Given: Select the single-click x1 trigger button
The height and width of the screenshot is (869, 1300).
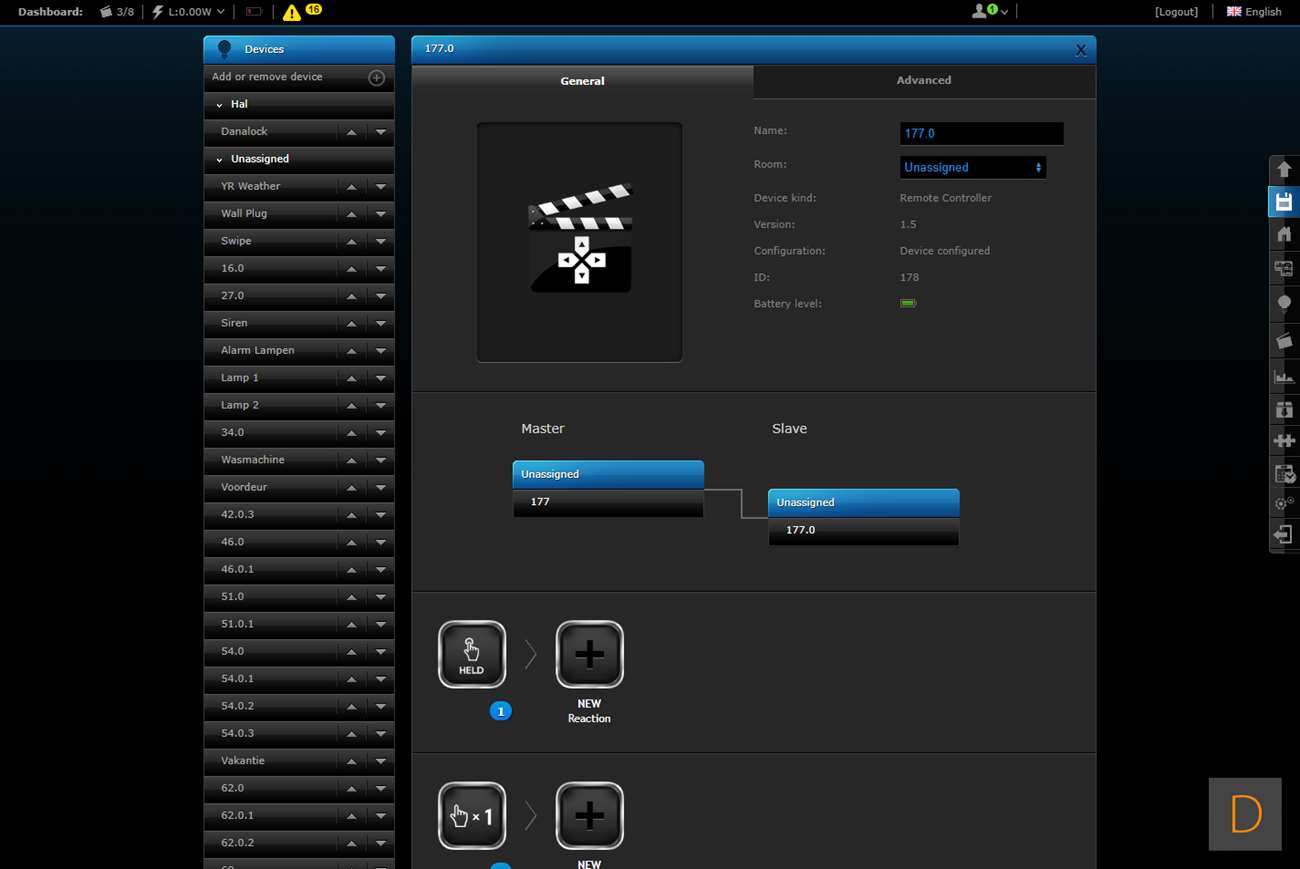Looking at the screenshot, I should [x=472, y=816].
